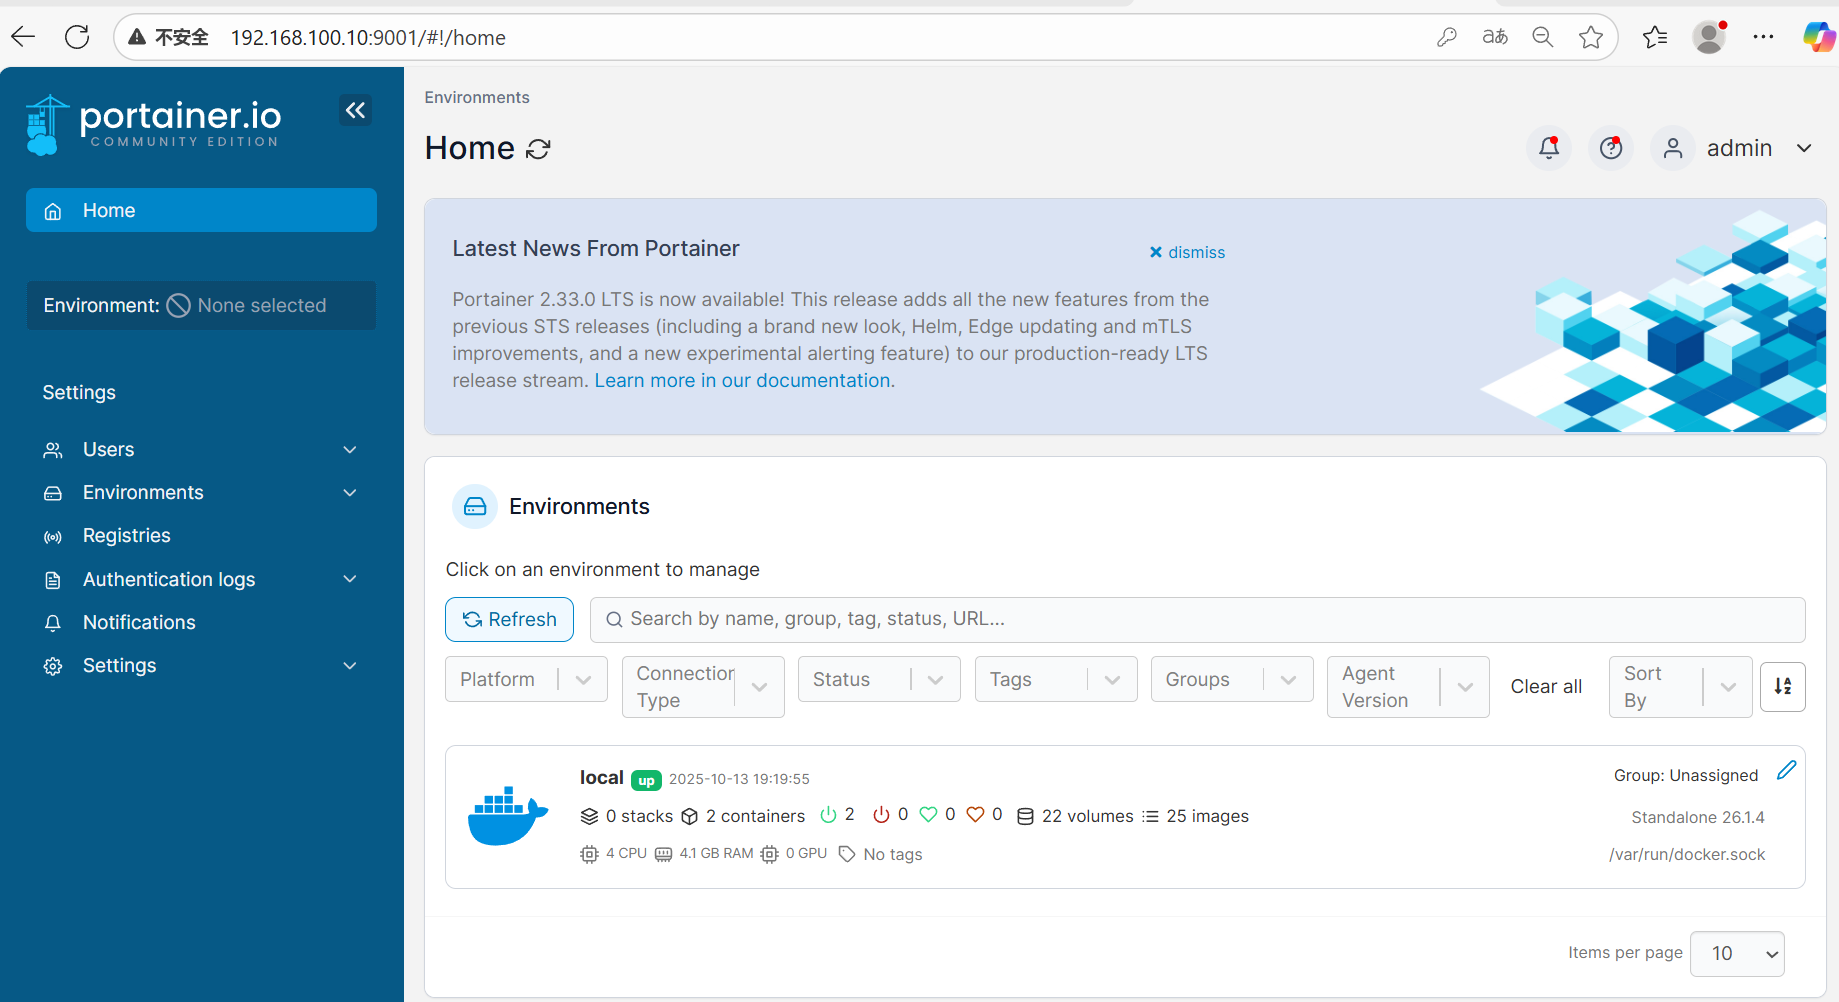Open the Connection Type filter dropdown
This screenshot has height=1002, width=1839.
point(703,687)
